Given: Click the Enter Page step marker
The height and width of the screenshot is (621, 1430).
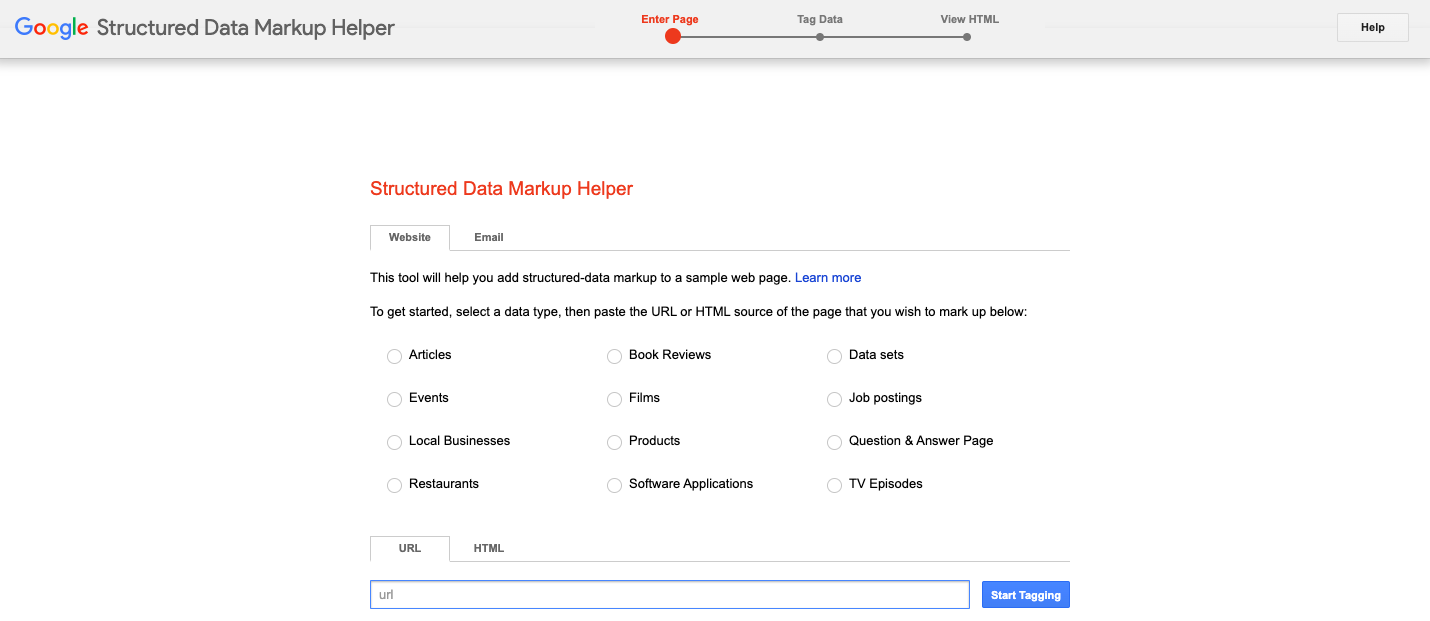Looking at the screenshot, I should pos(672,36).
